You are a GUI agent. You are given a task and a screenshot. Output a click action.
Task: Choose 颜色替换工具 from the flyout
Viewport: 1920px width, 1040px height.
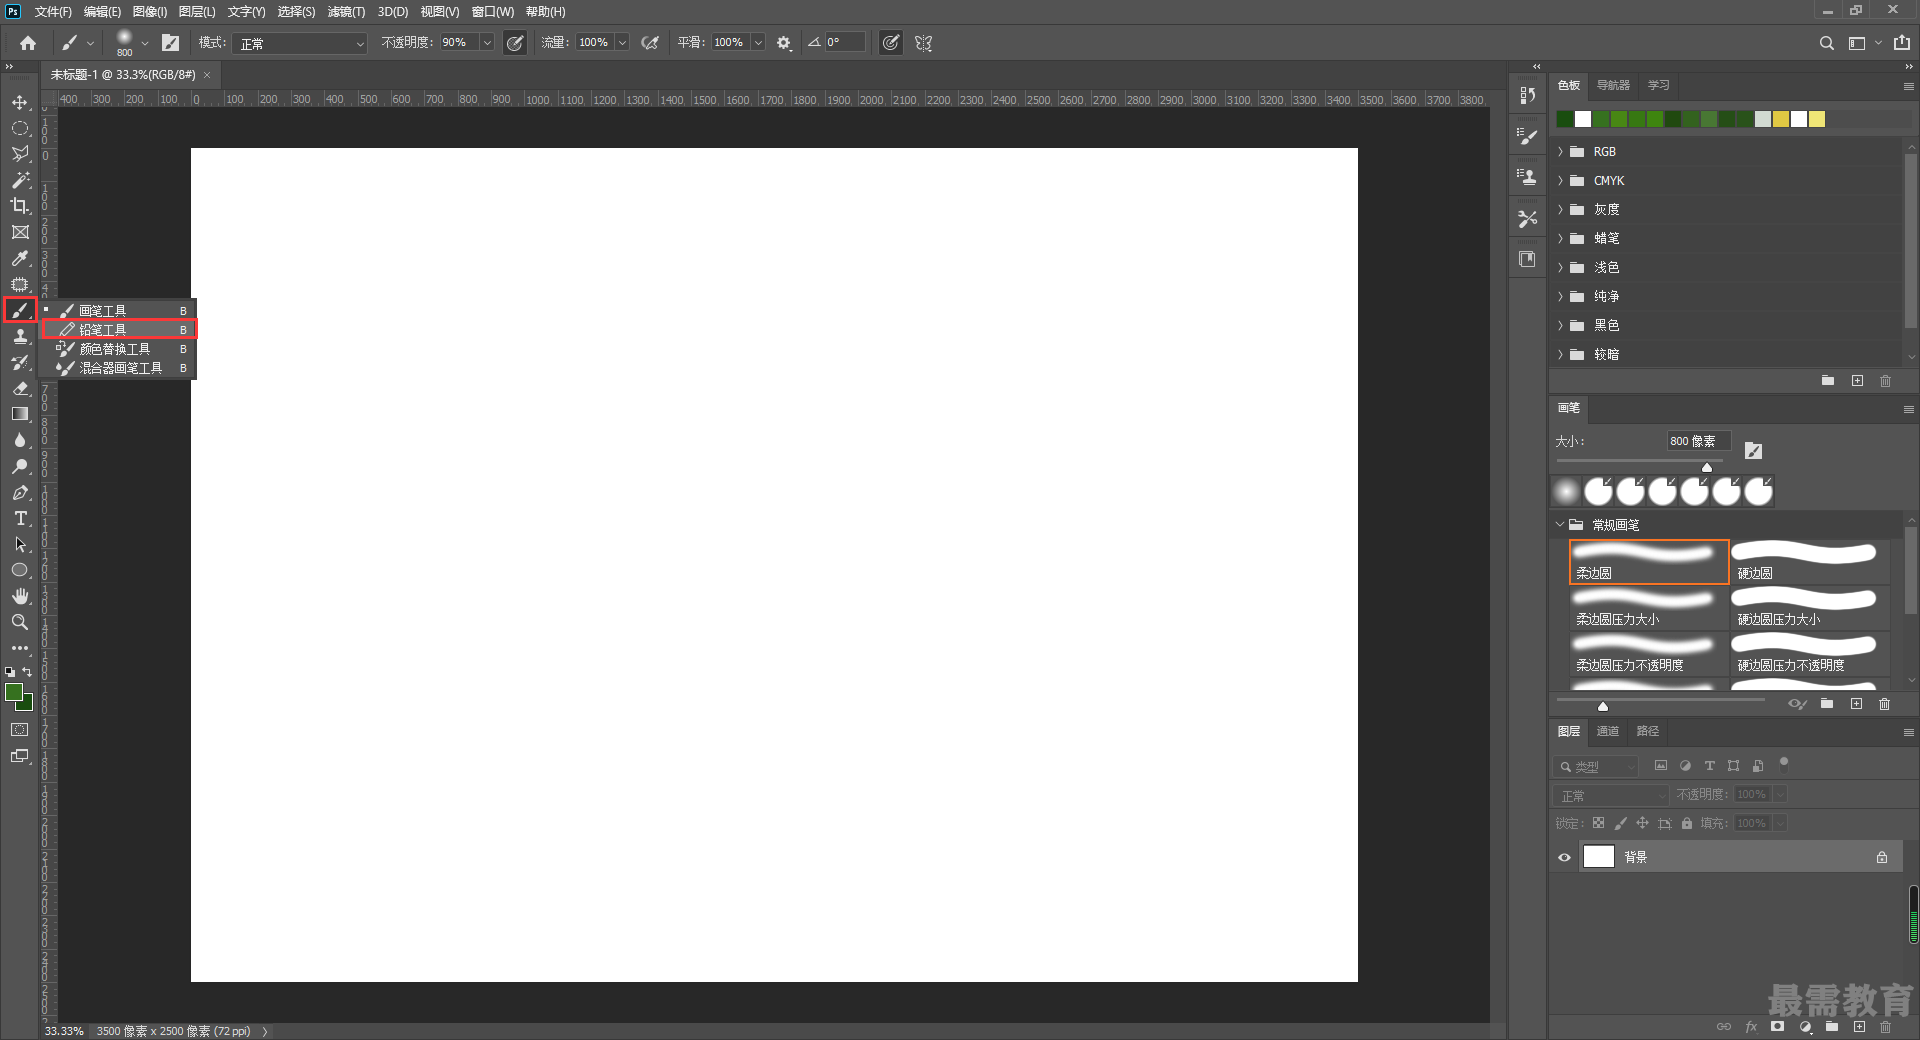click(x=119, y=349)
